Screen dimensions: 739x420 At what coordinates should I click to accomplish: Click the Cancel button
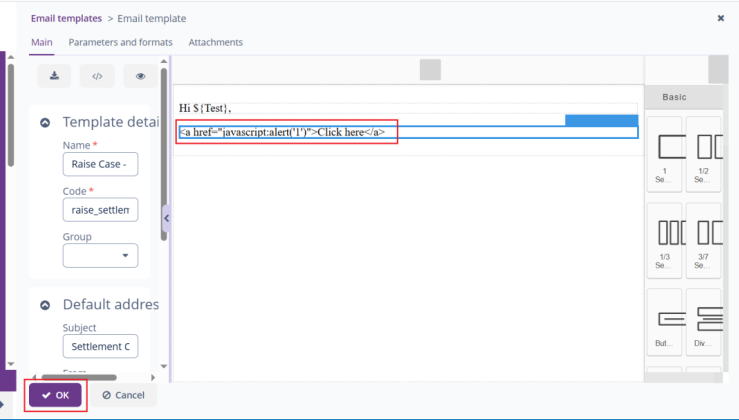123,395
